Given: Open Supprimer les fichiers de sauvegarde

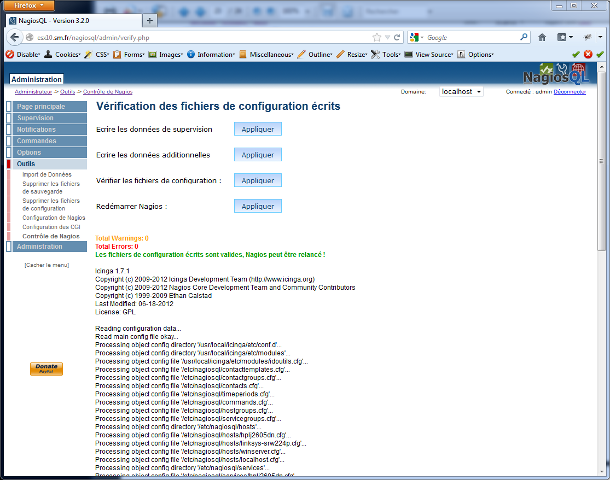Looking at the screenshot, I should (51, 187).
